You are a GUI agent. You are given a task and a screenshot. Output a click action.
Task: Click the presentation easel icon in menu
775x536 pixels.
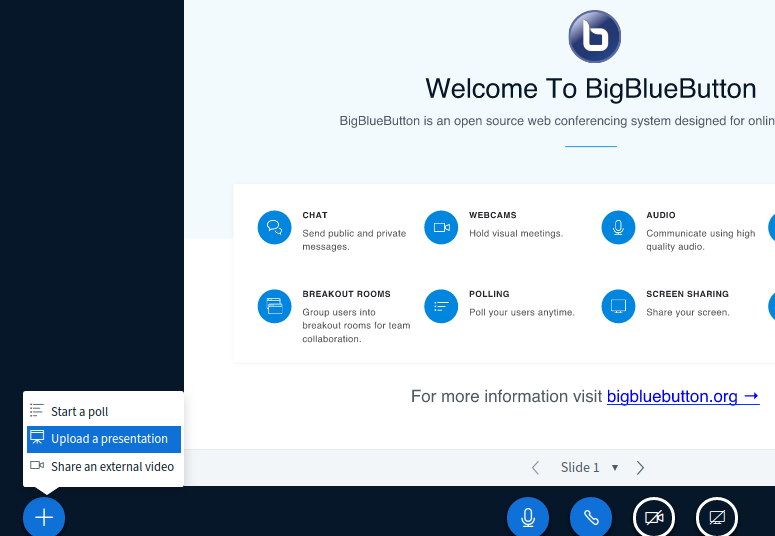[37, 437]
